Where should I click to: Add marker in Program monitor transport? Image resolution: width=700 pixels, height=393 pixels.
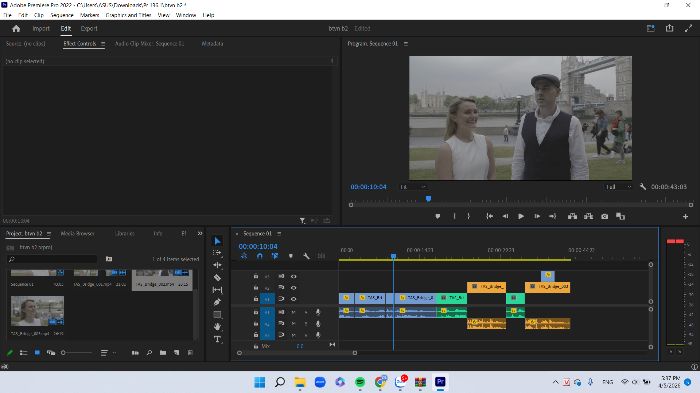(438, 216)
